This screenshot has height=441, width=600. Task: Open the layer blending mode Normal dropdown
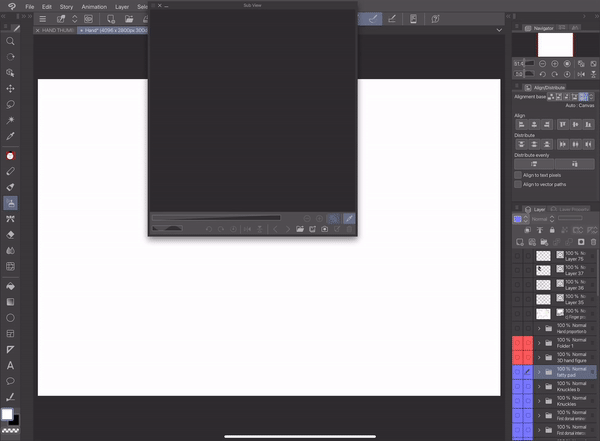pos(543,219)
